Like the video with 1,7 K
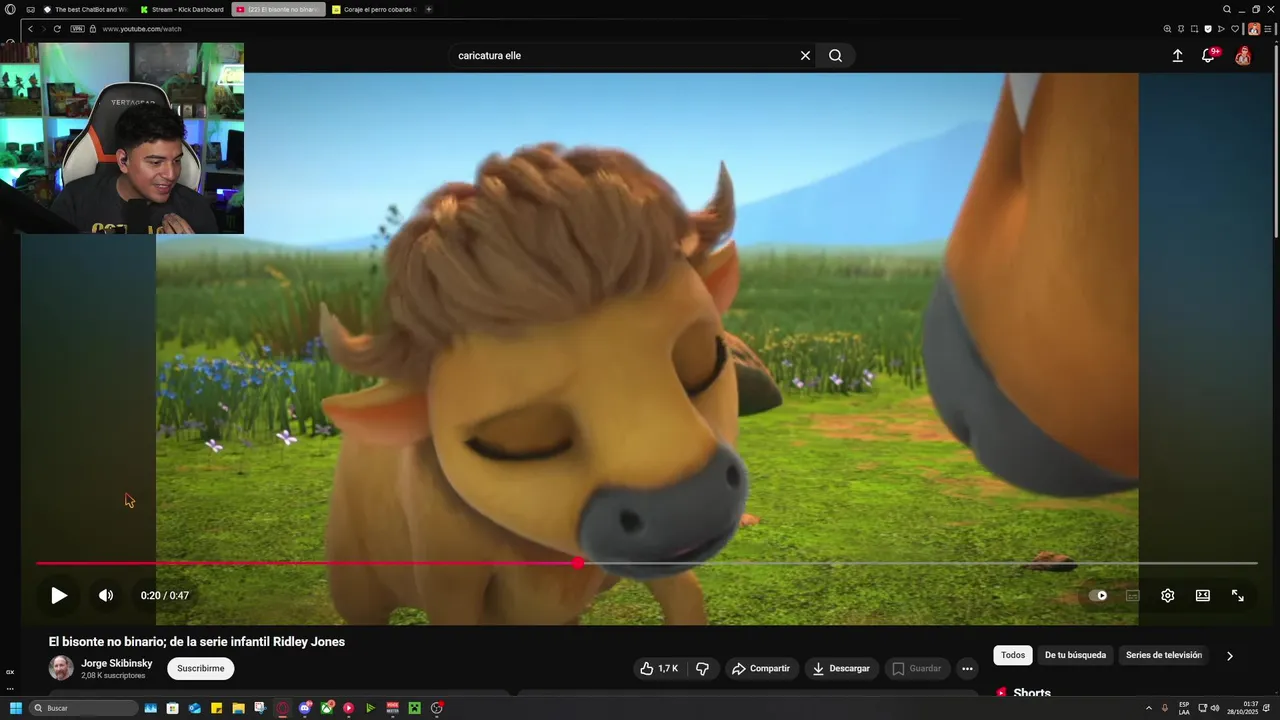The width and height of the screenshot is (1280, 720). 659,668
